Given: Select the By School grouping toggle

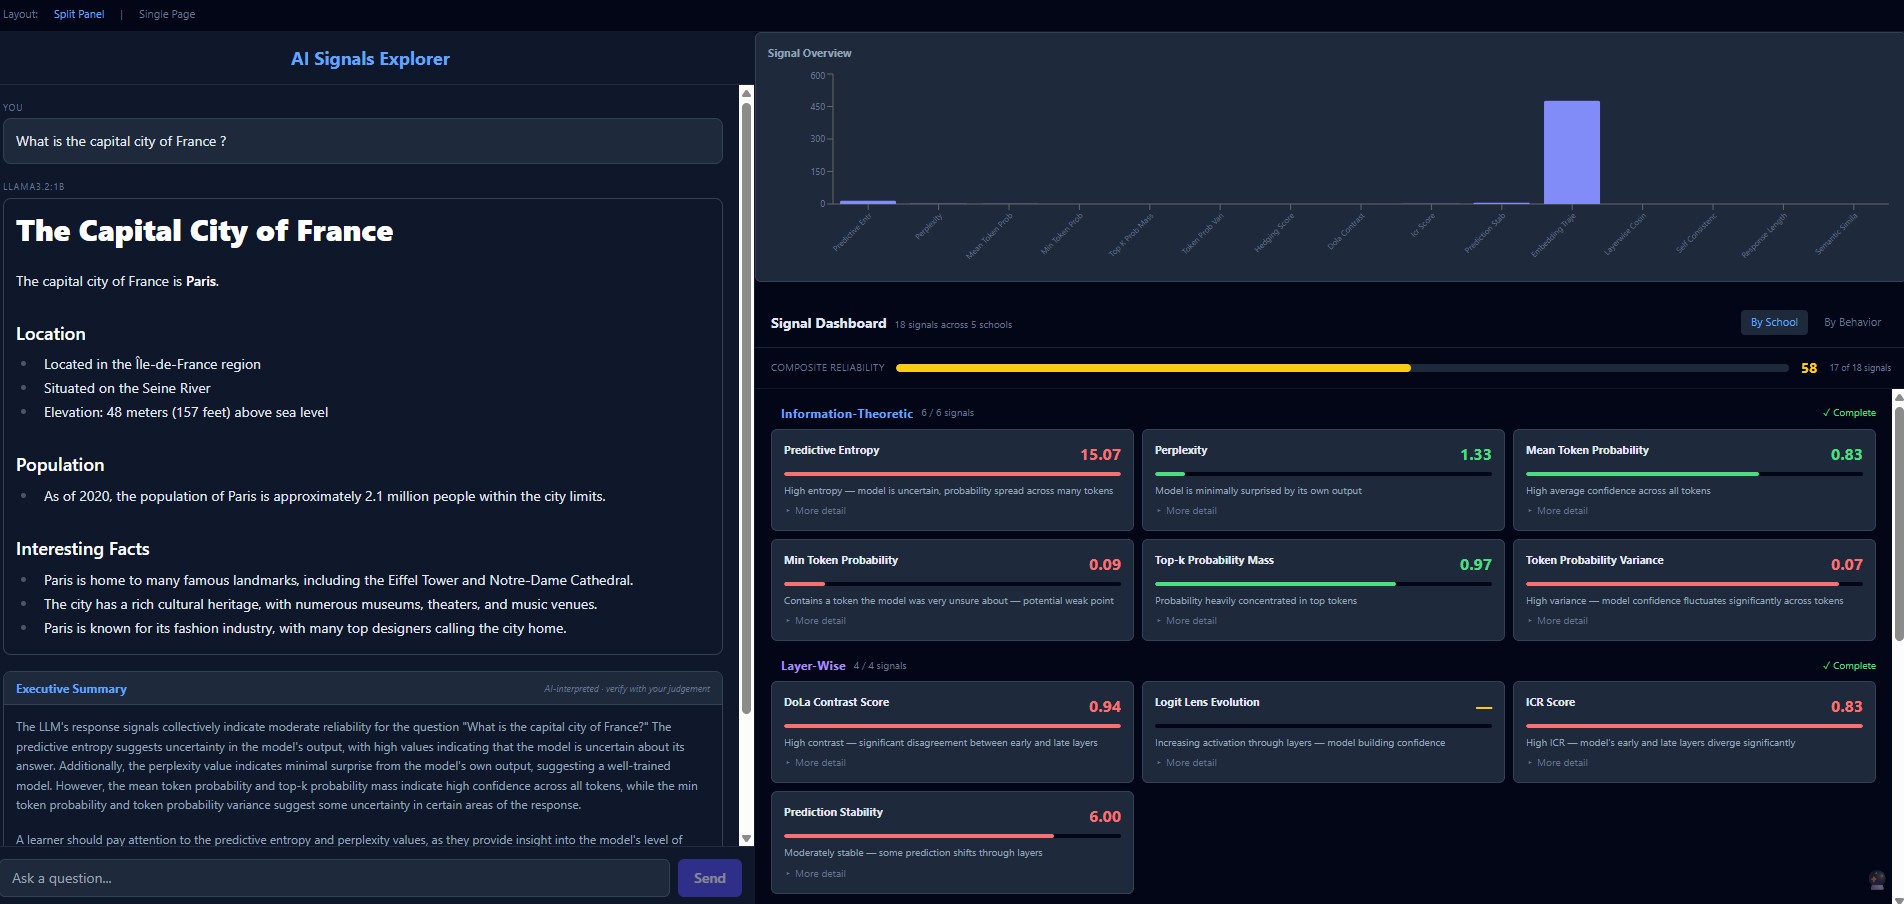Looking at the screenshot, I should [1773, 322].
